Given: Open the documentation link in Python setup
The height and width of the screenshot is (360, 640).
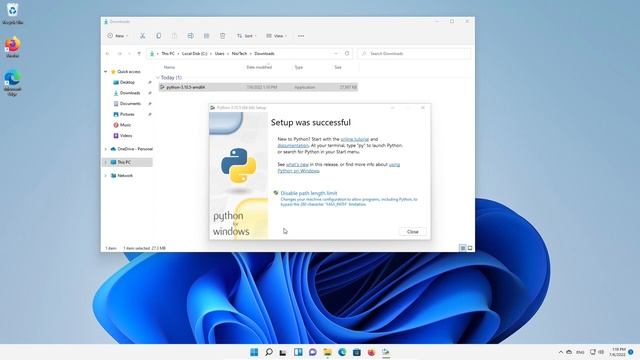Looking at the screenshot, I should coord(293,145).
